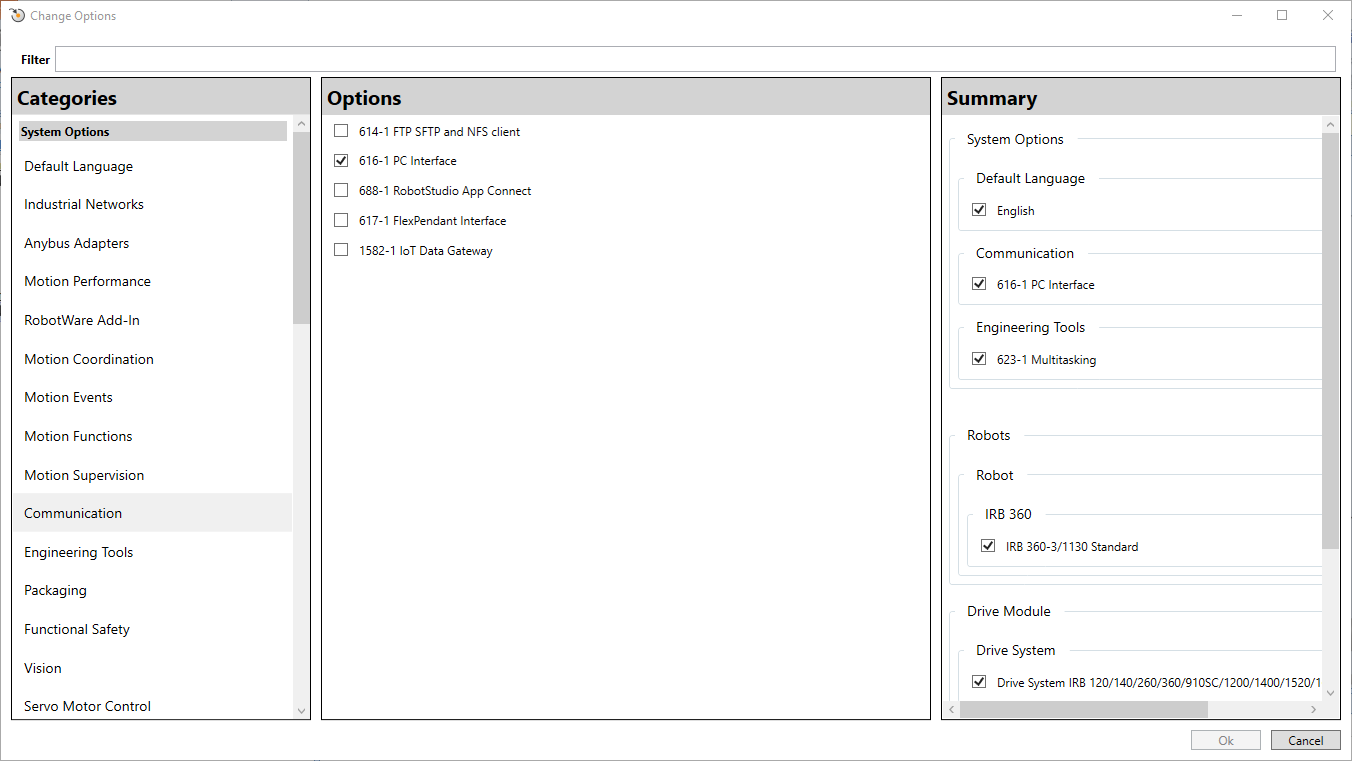The image size is (1352, 761).
Task: Click the Categories list scroll-down arrow
Action: [x=301, y=710]
